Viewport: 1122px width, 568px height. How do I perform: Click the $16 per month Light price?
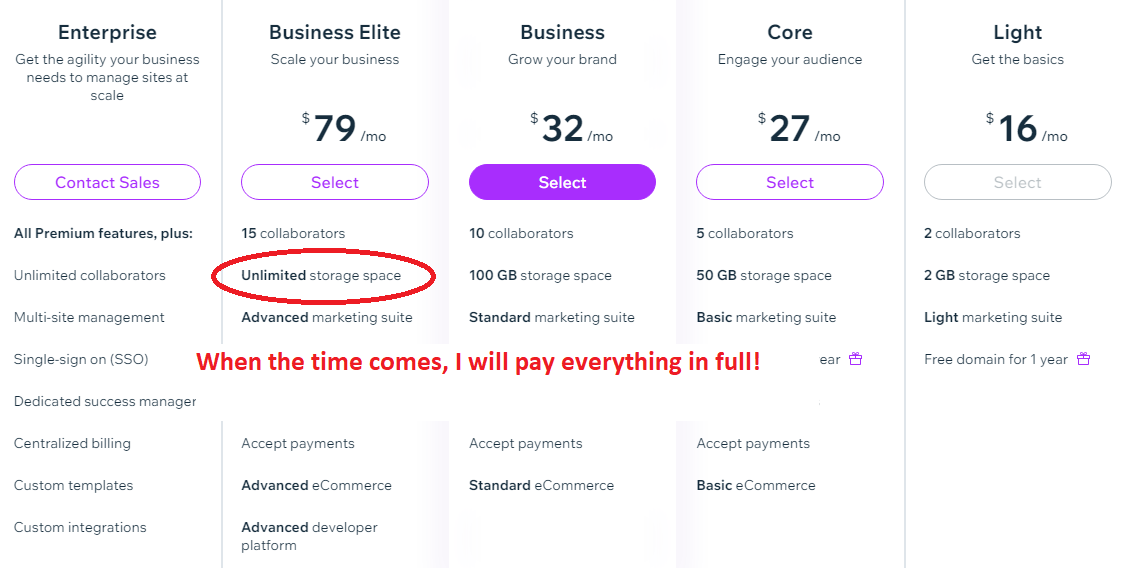pos(1026,129)
